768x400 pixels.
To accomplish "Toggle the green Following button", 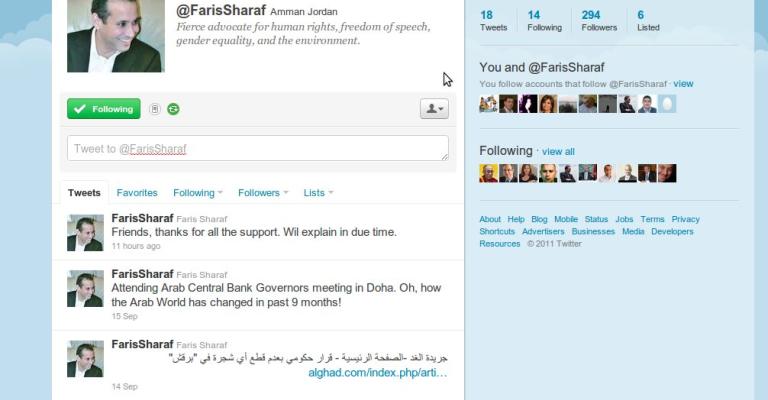I will tap(104, 109).
